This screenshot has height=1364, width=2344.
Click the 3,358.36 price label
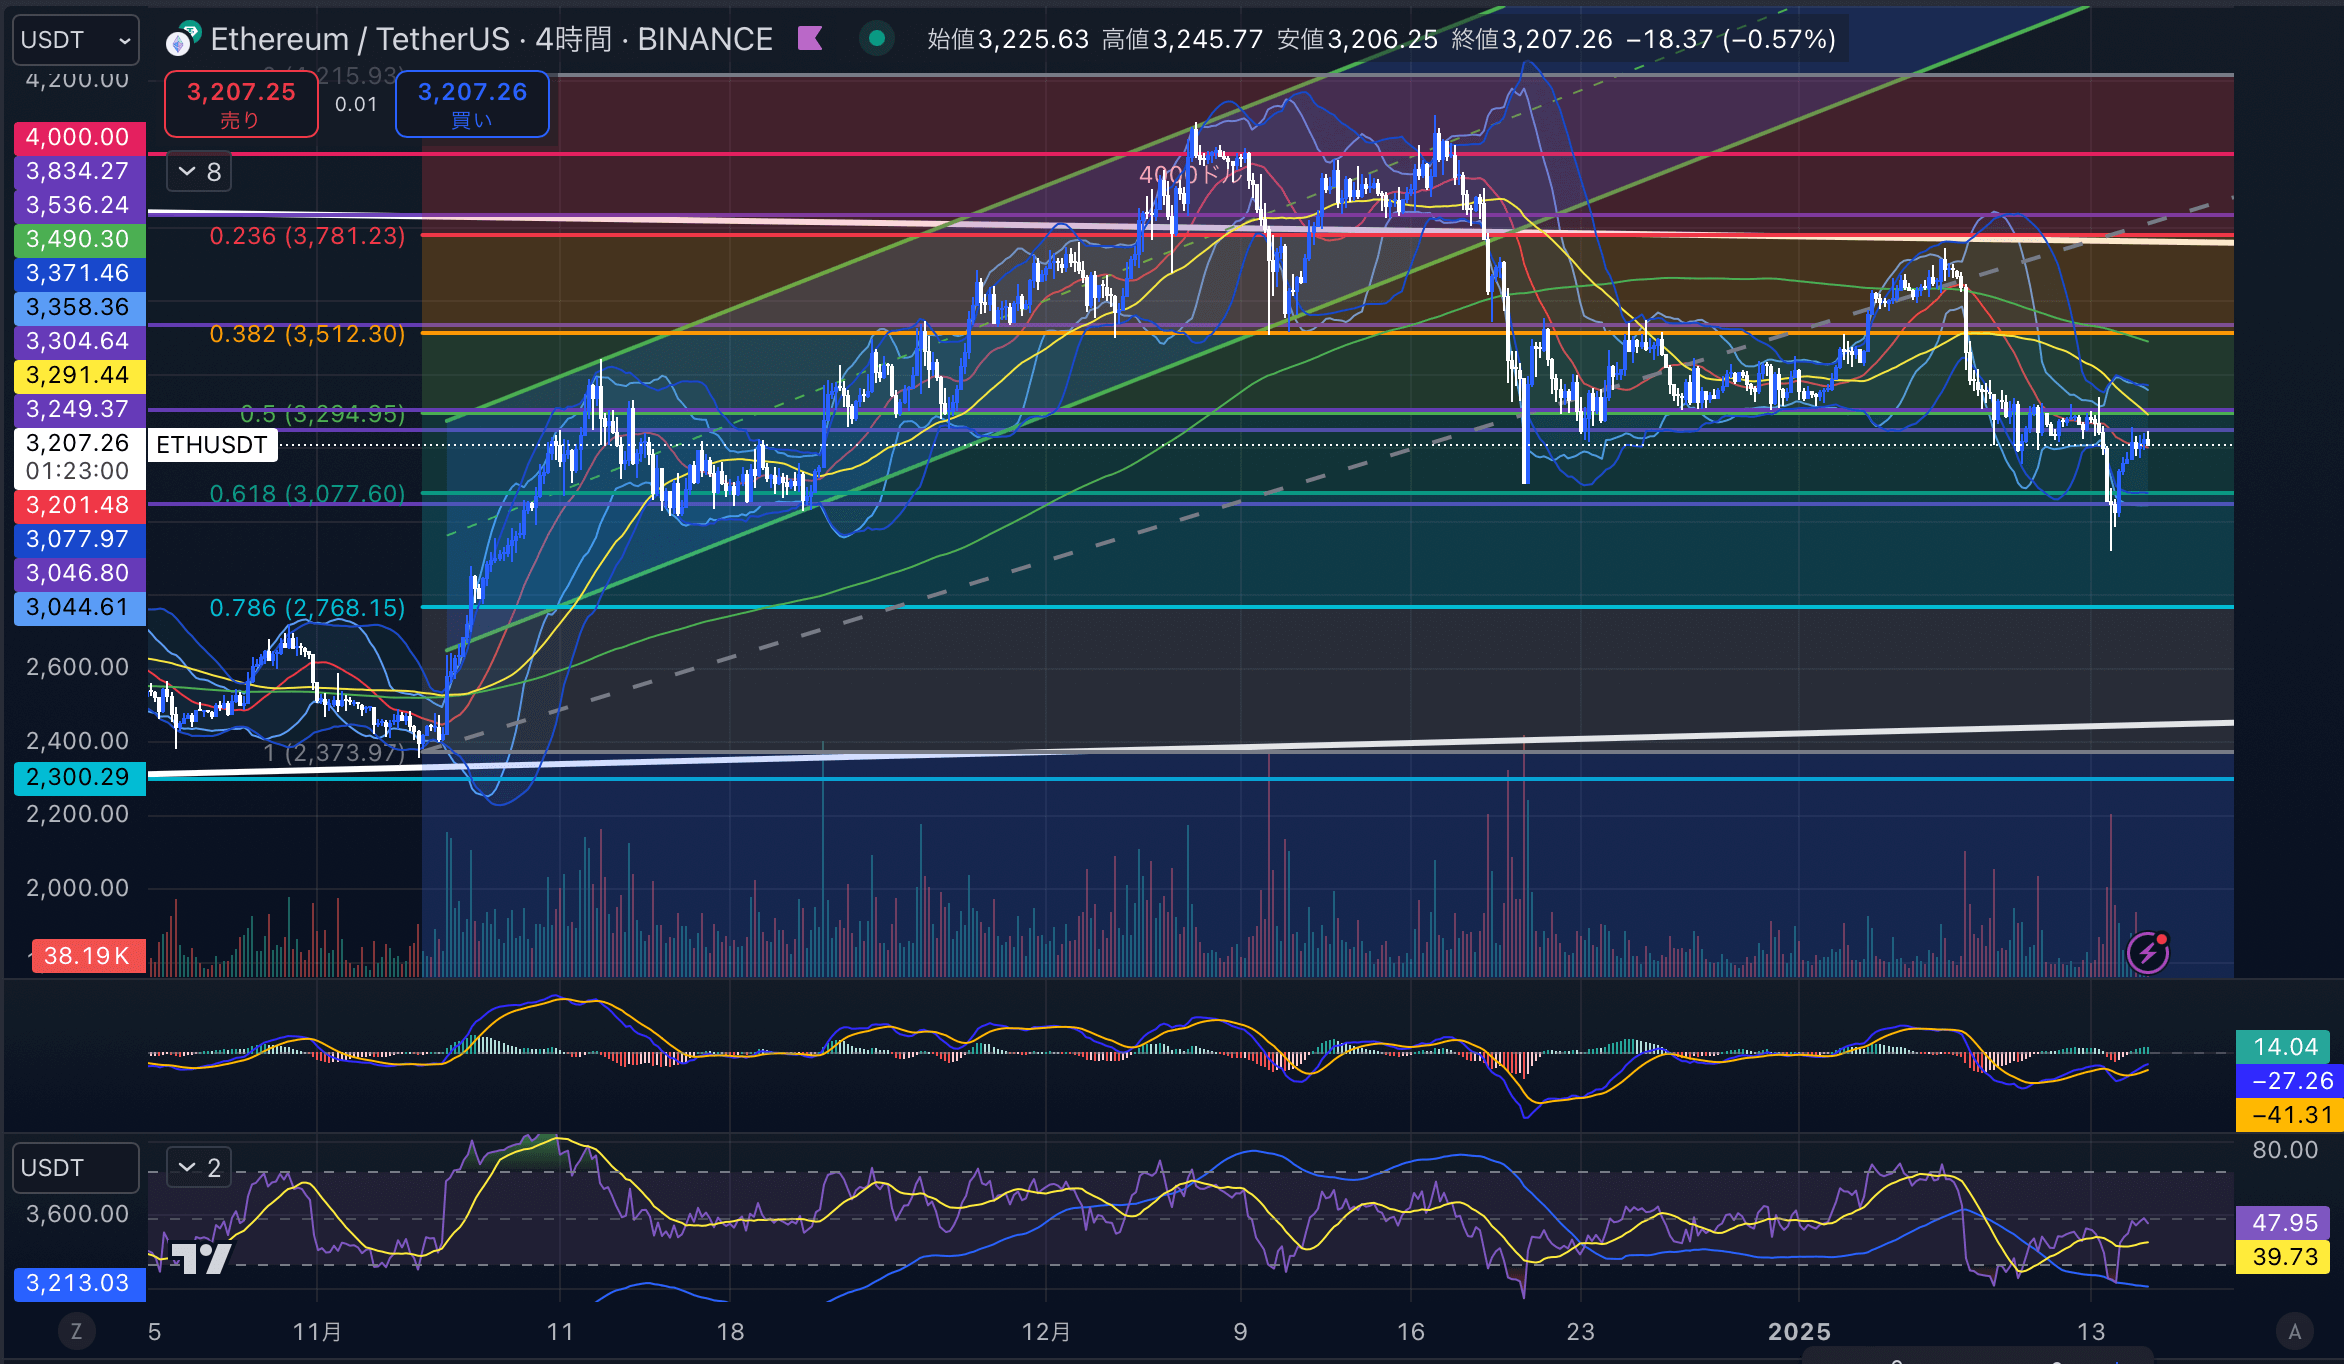pos(79,307)
